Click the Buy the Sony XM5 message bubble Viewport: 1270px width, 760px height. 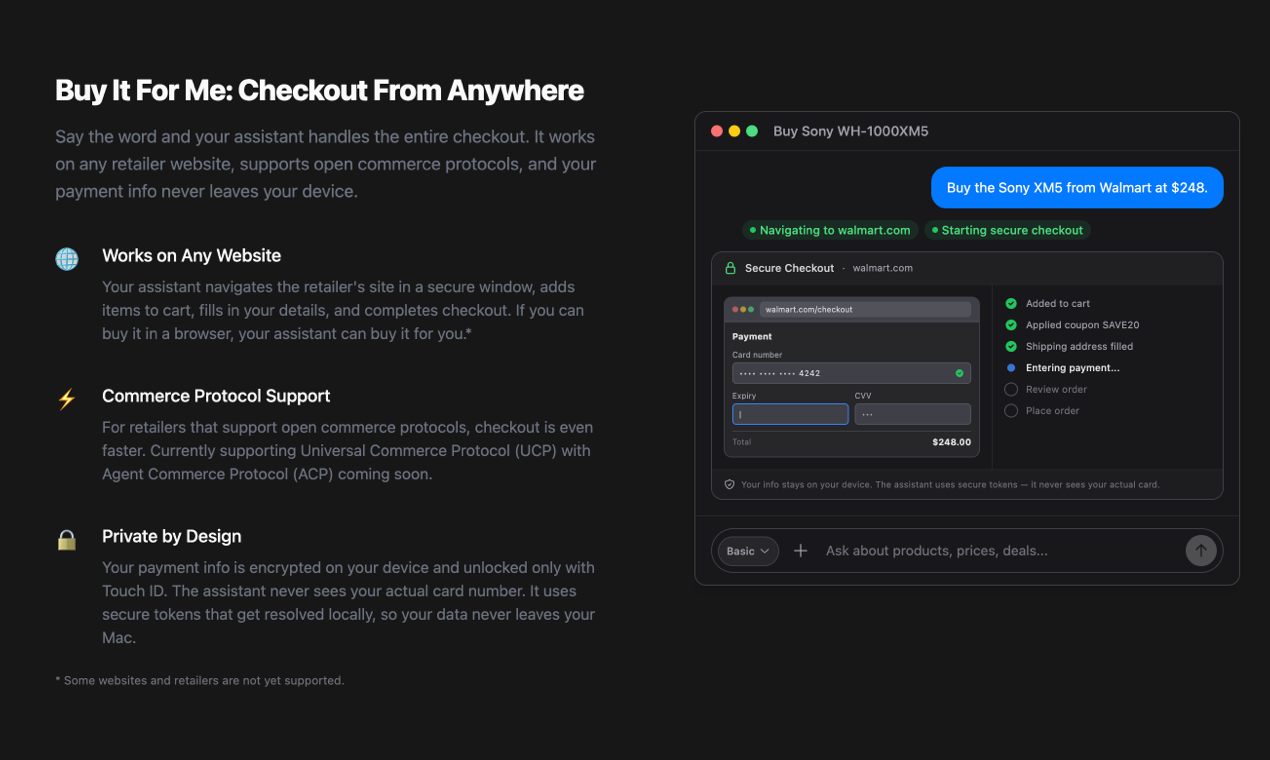[x=1077, y=187]
